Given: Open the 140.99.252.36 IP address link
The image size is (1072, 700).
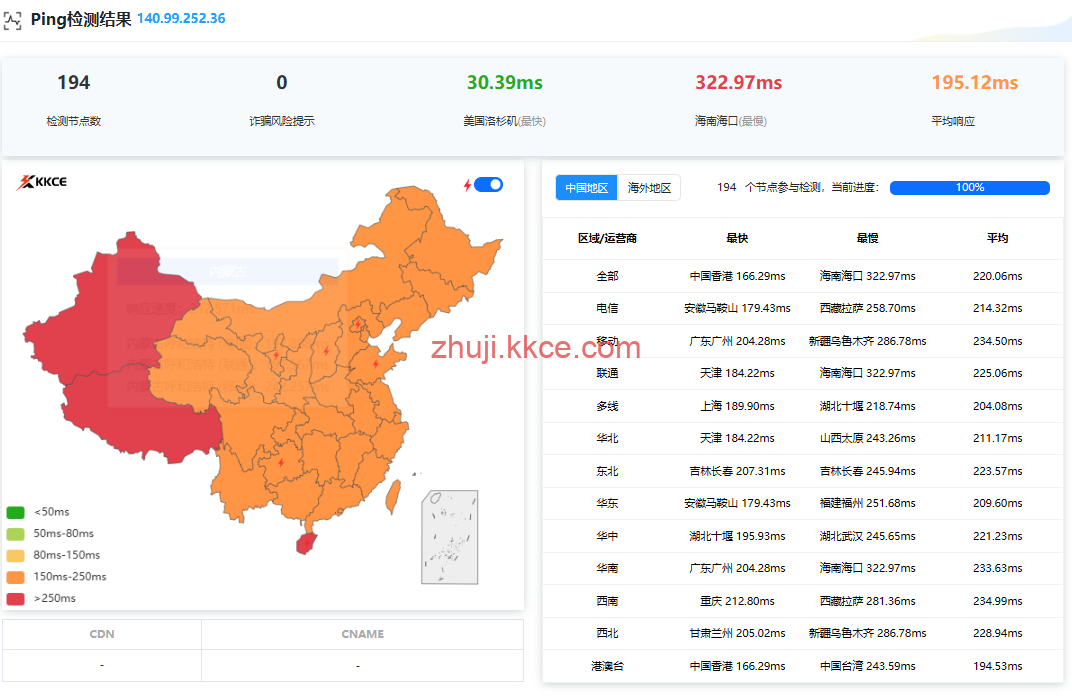Looking at the screenshot, I should 181,19.
